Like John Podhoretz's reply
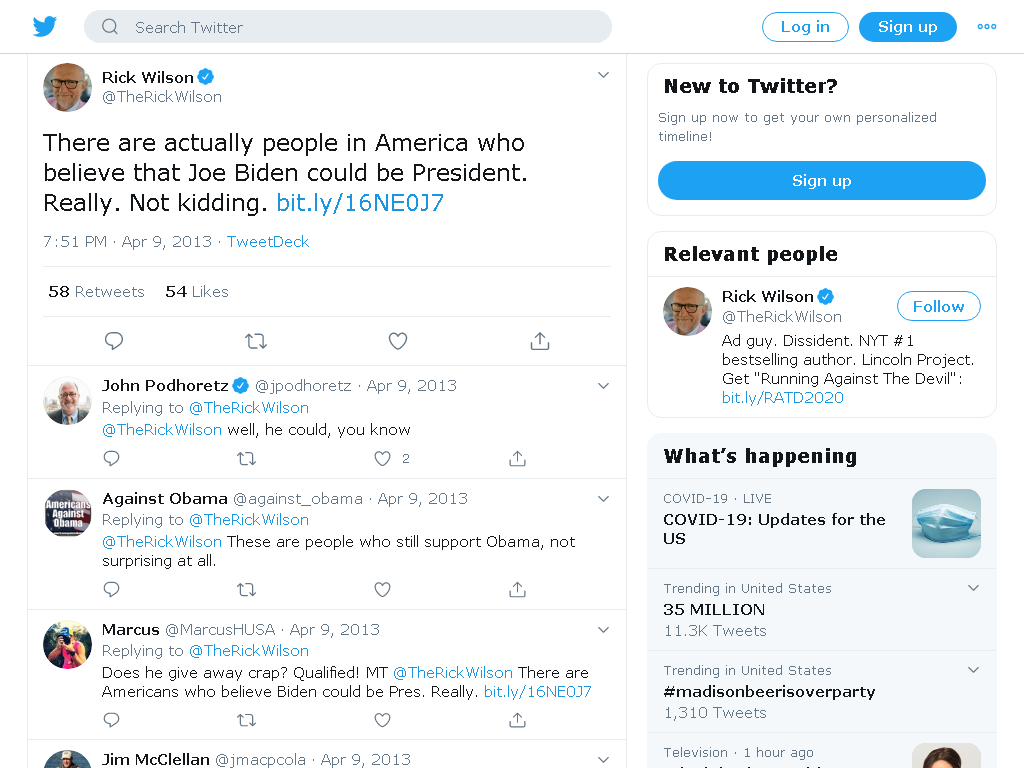Viewport: 1024px width, 768px height. pos(383,458)
